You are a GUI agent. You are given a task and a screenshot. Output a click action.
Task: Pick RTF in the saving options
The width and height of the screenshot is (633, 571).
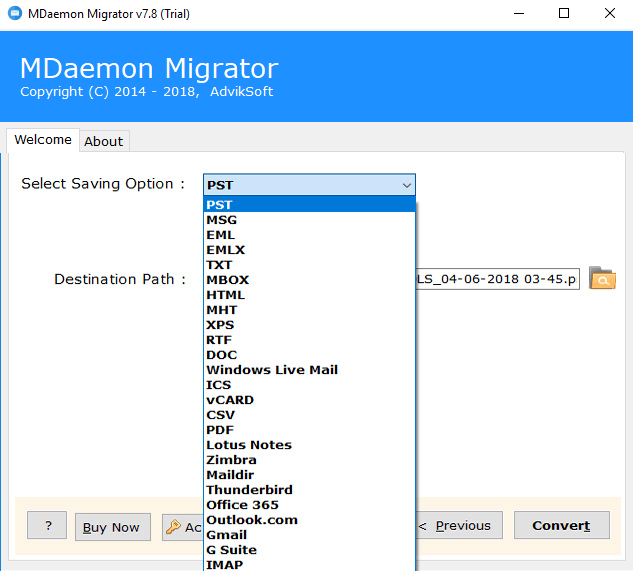point(309,340)
